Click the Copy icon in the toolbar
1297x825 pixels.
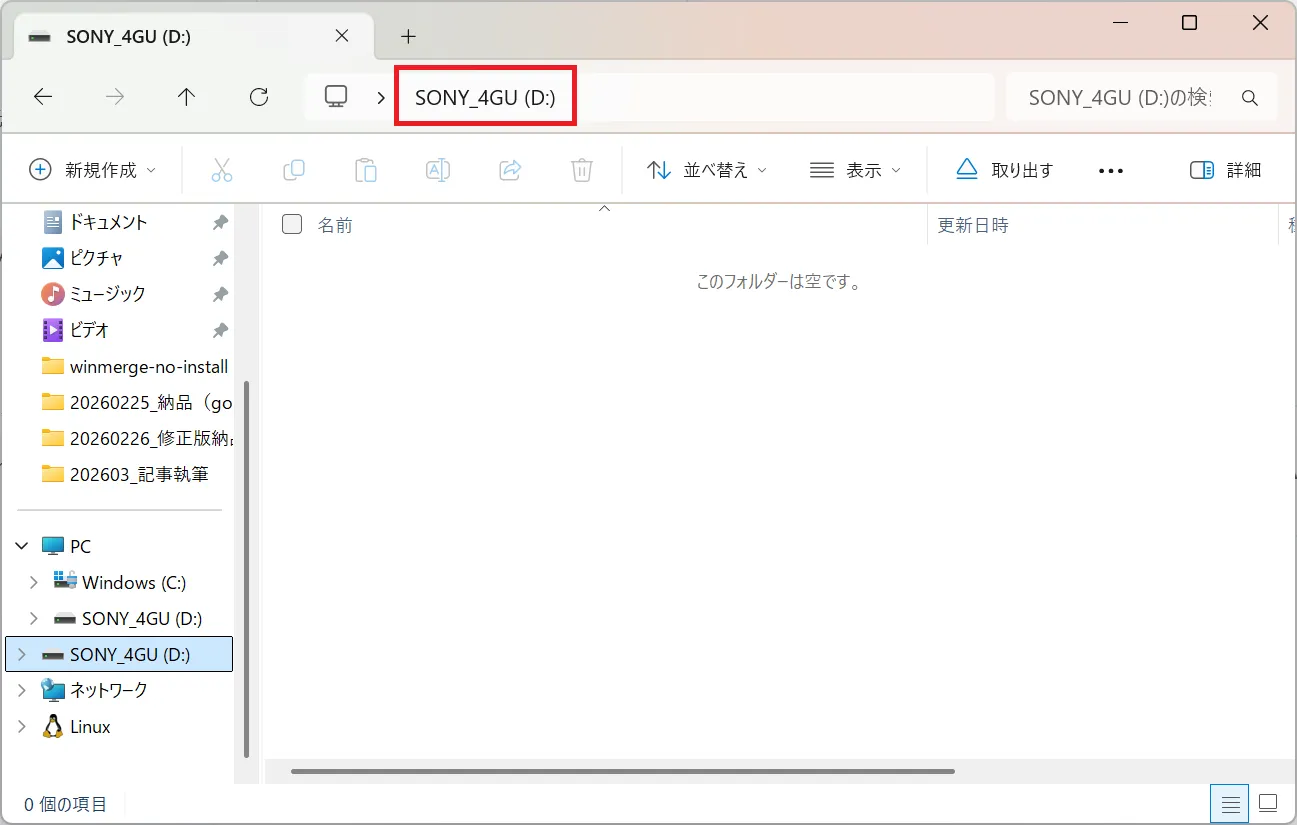(294, 169)
